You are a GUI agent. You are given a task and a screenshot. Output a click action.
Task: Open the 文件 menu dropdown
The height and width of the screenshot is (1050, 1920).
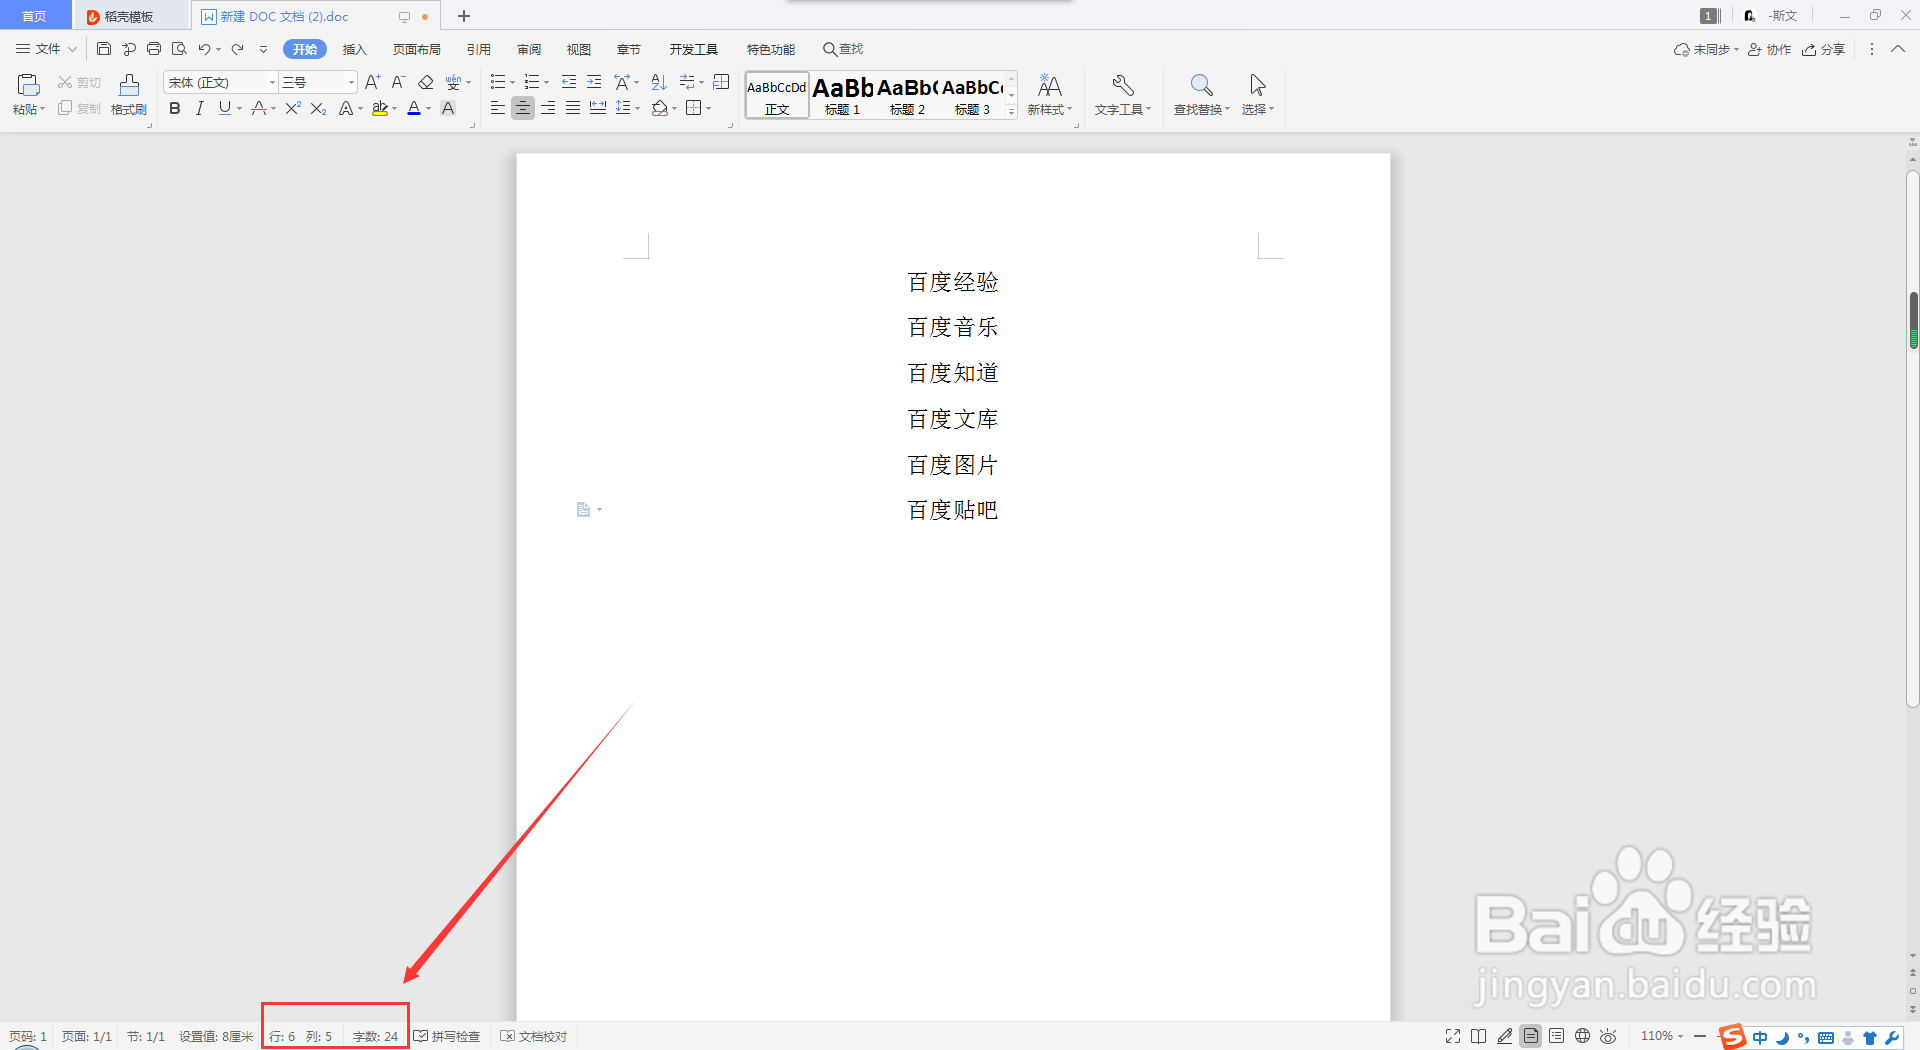coord(46,49)
